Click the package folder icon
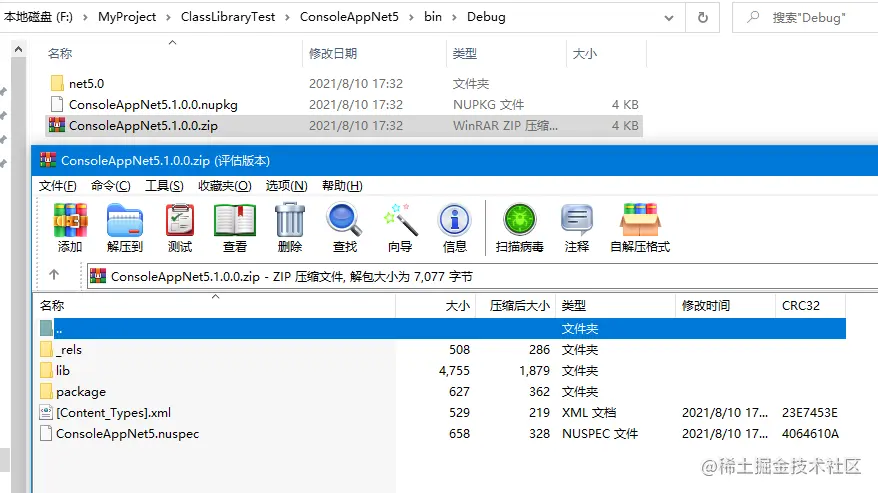This screenshot has height=493, width=878. (x=46, y=391)
